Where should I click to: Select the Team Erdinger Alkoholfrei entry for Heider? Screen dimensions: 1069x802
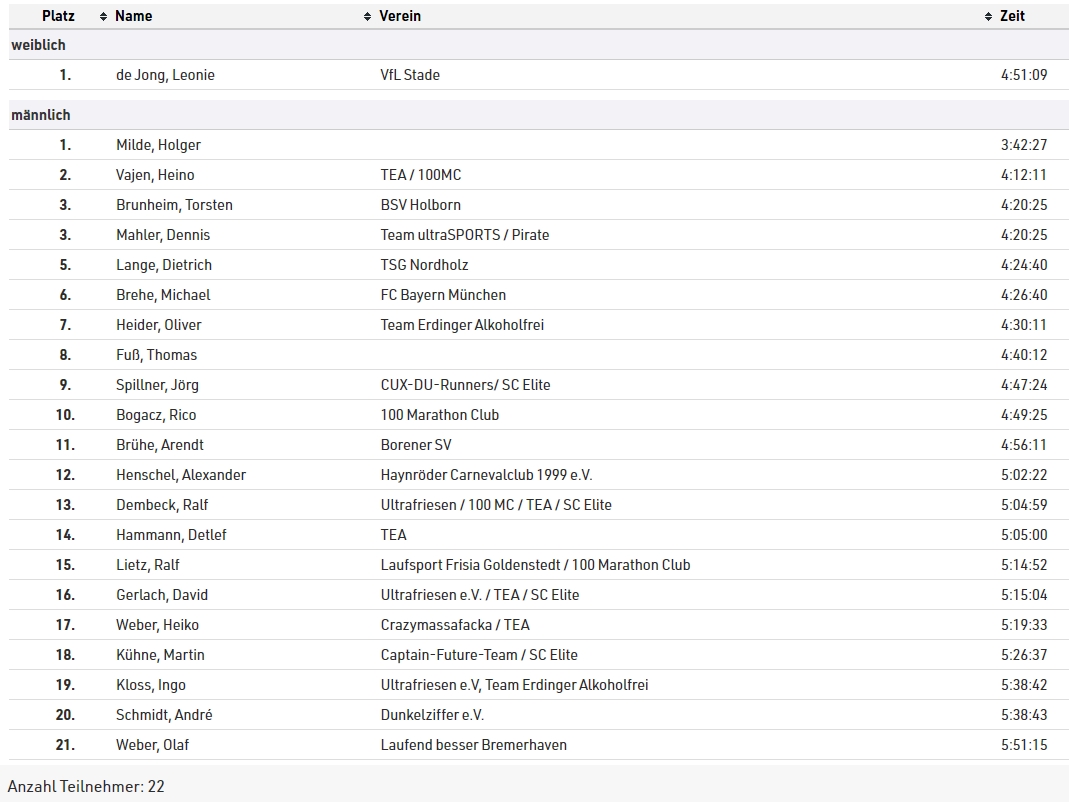(462, 325)
